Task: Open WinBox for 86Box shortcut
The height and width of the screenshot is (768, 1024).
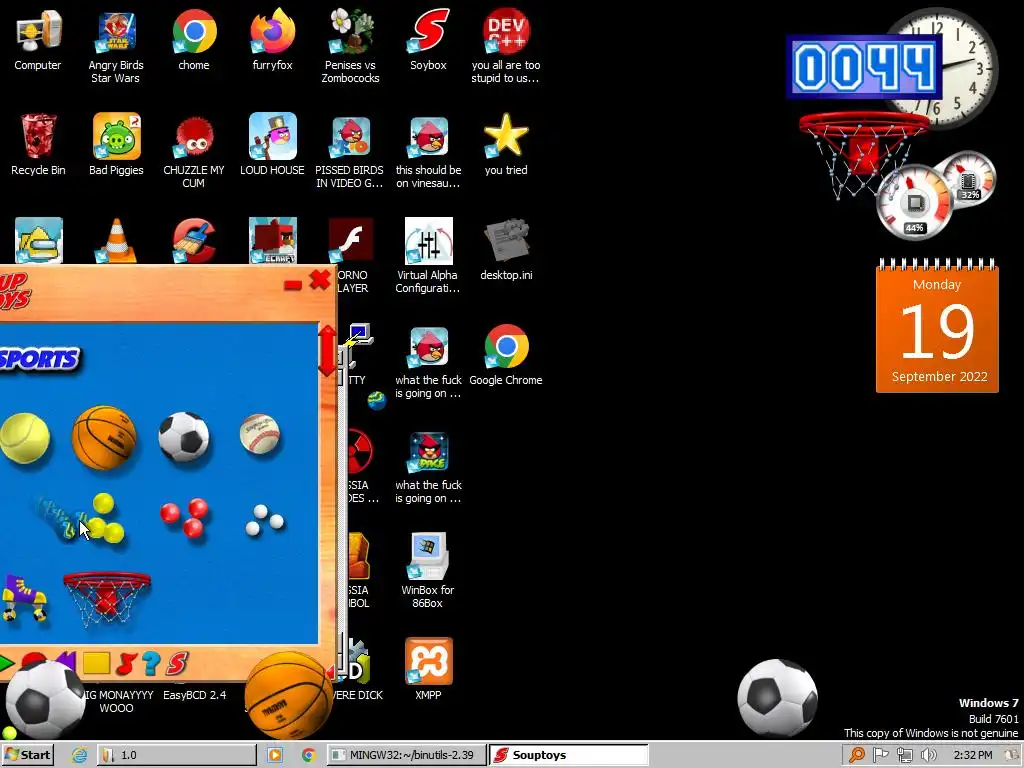Action: click(428, 571)
